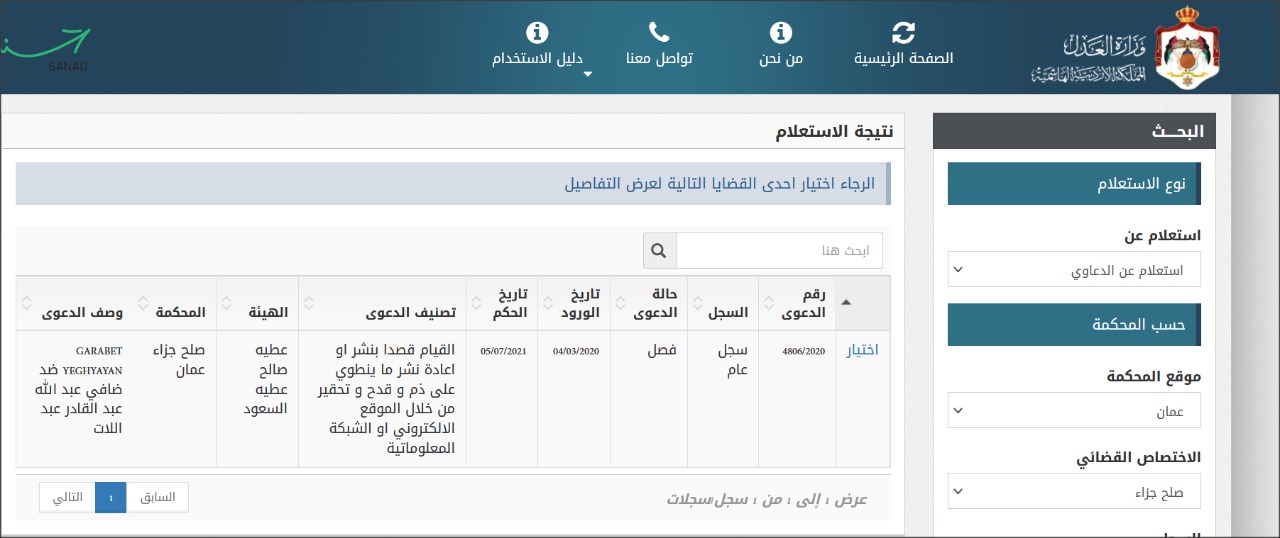Click the التالي pagination button

[x=67, y=497]
